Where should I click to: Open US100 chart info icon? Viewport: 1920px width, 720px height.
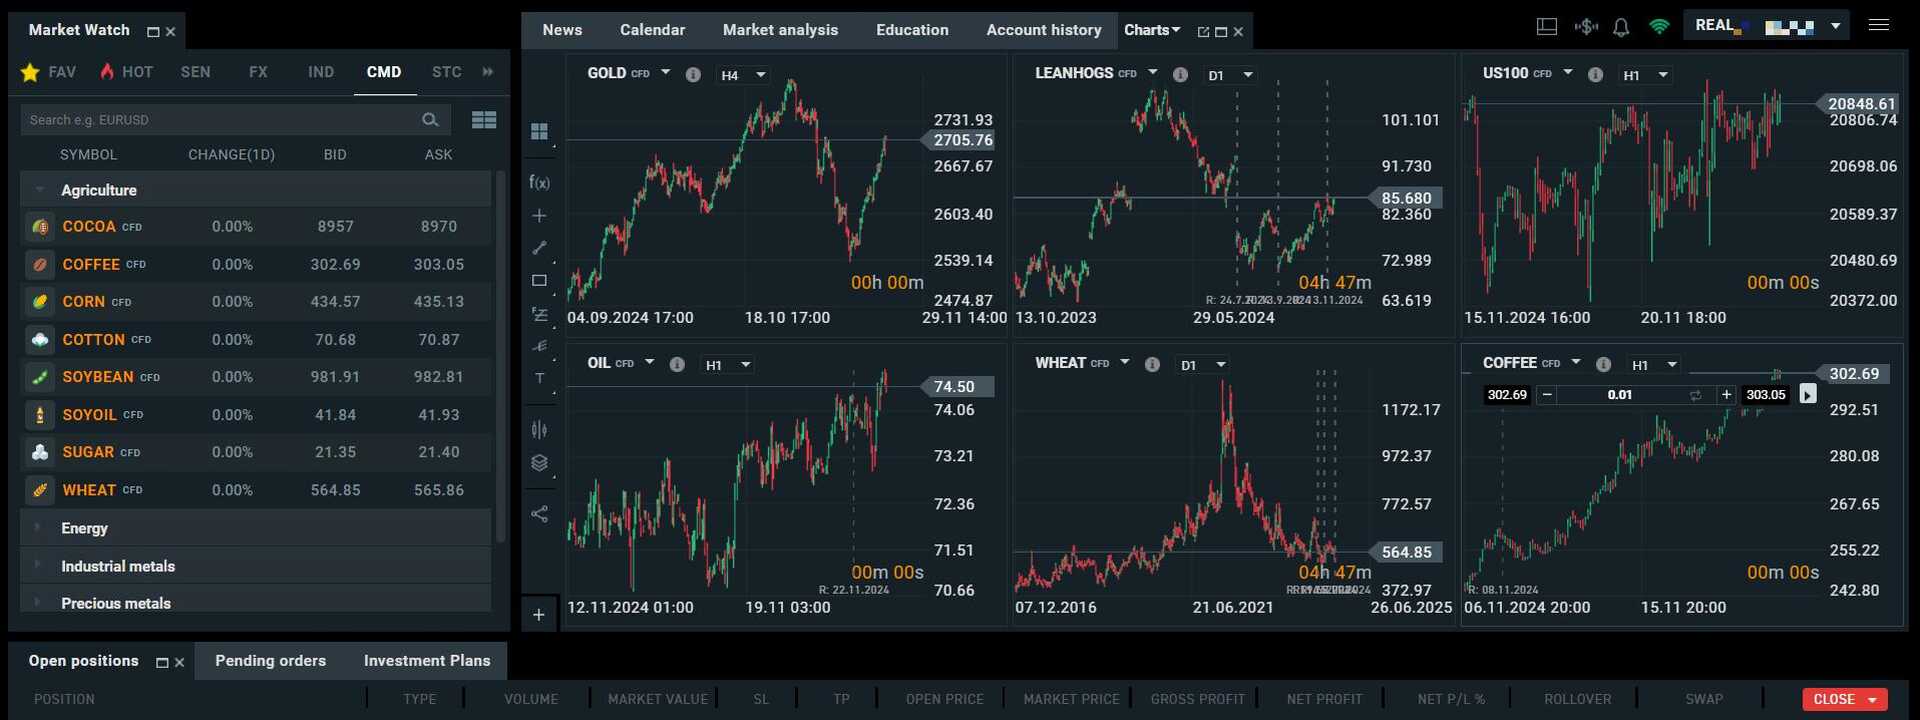pos(1595,75)
